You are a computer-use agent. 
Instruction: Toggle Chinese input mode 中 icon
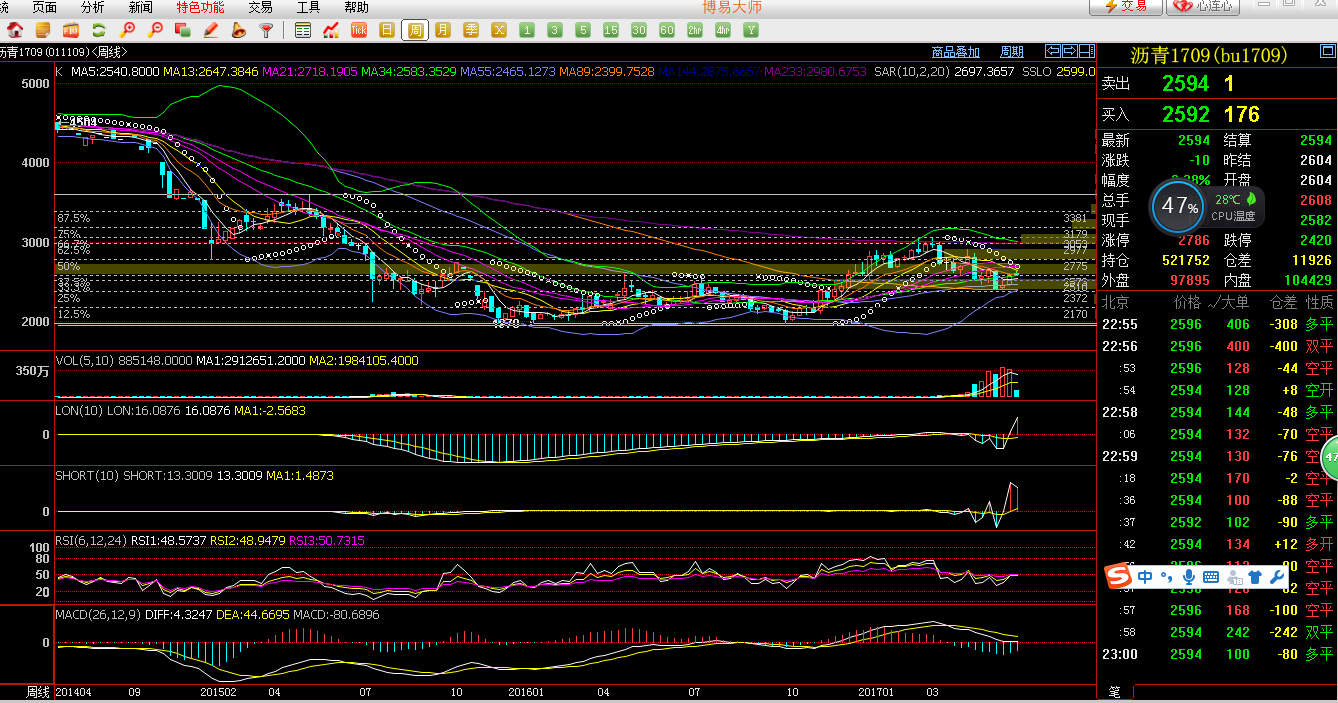point(1145,577)
